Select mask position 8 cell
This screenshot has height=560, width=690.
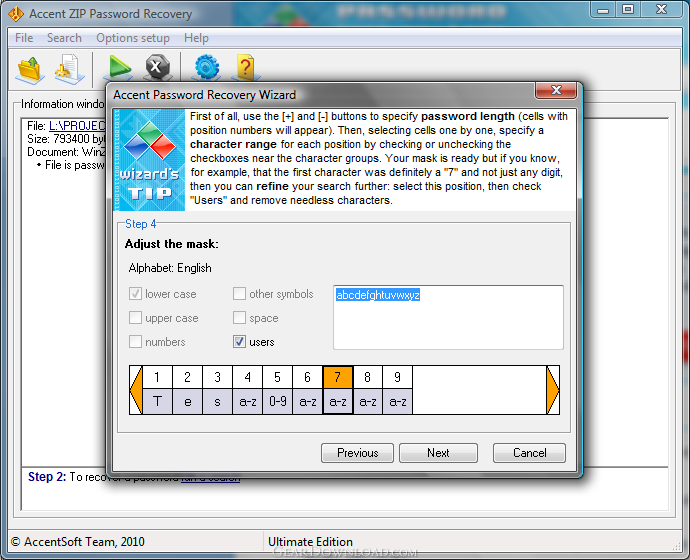[x=367, y=377]
